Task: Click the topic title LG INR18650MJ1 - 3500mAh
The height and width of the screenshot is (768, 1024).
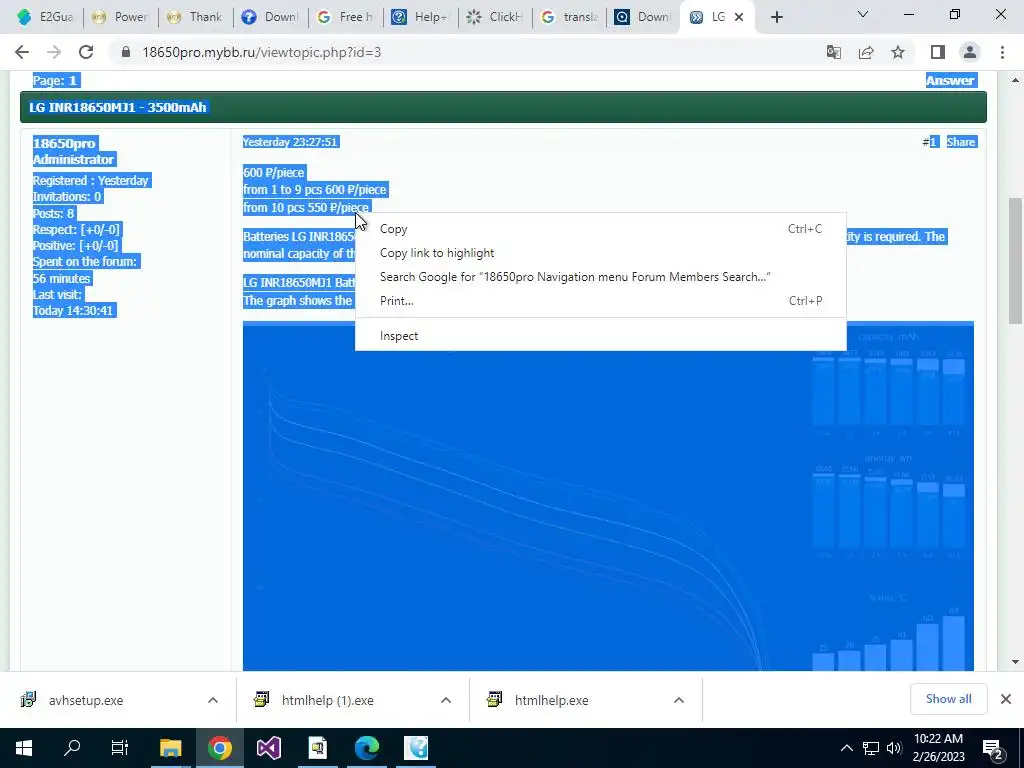Action: [x=118, y=107]
